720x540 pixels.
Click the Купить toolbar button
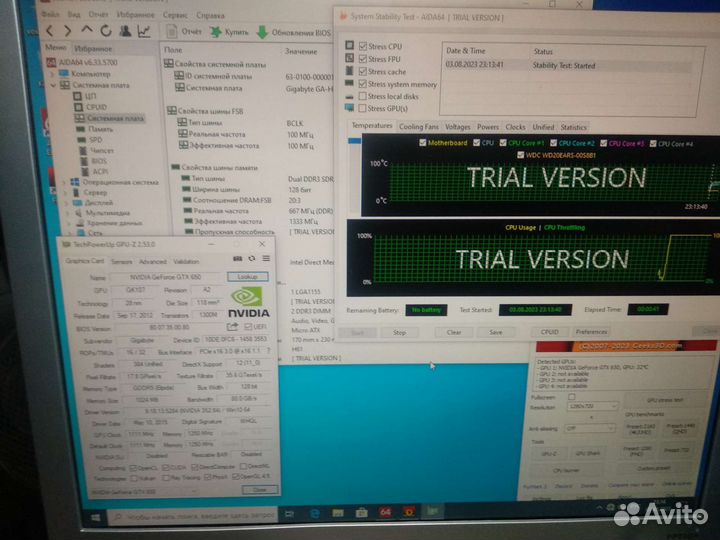click(x=229, y=32)
